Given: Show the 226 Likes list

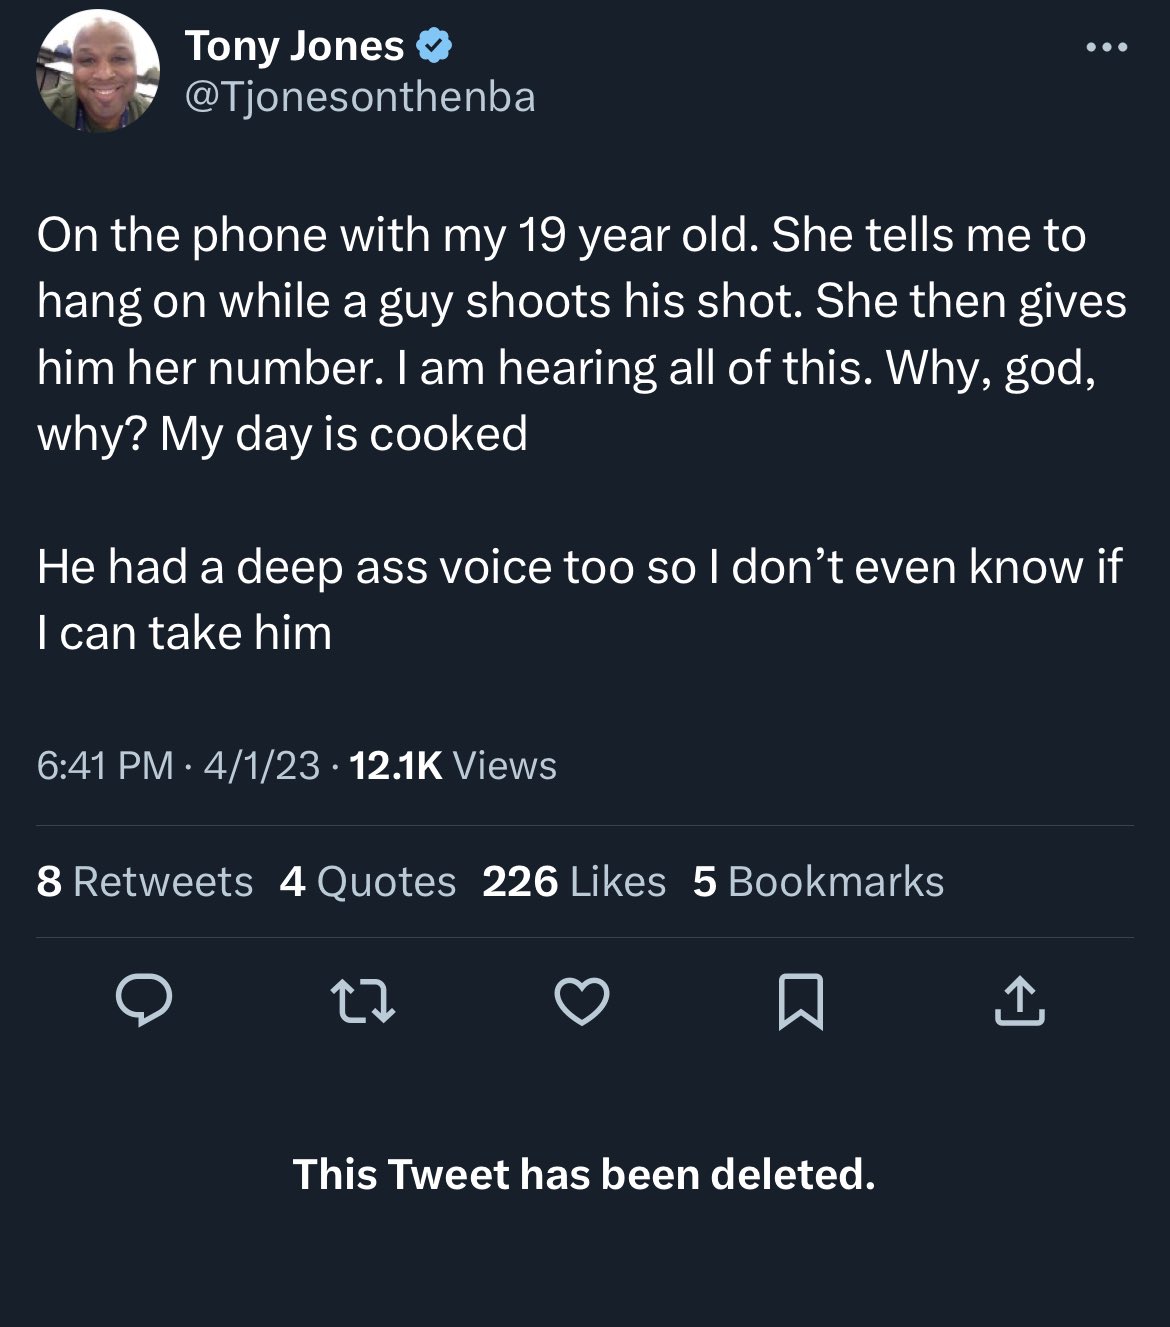Looking at the screenshot, I should 574,882.
